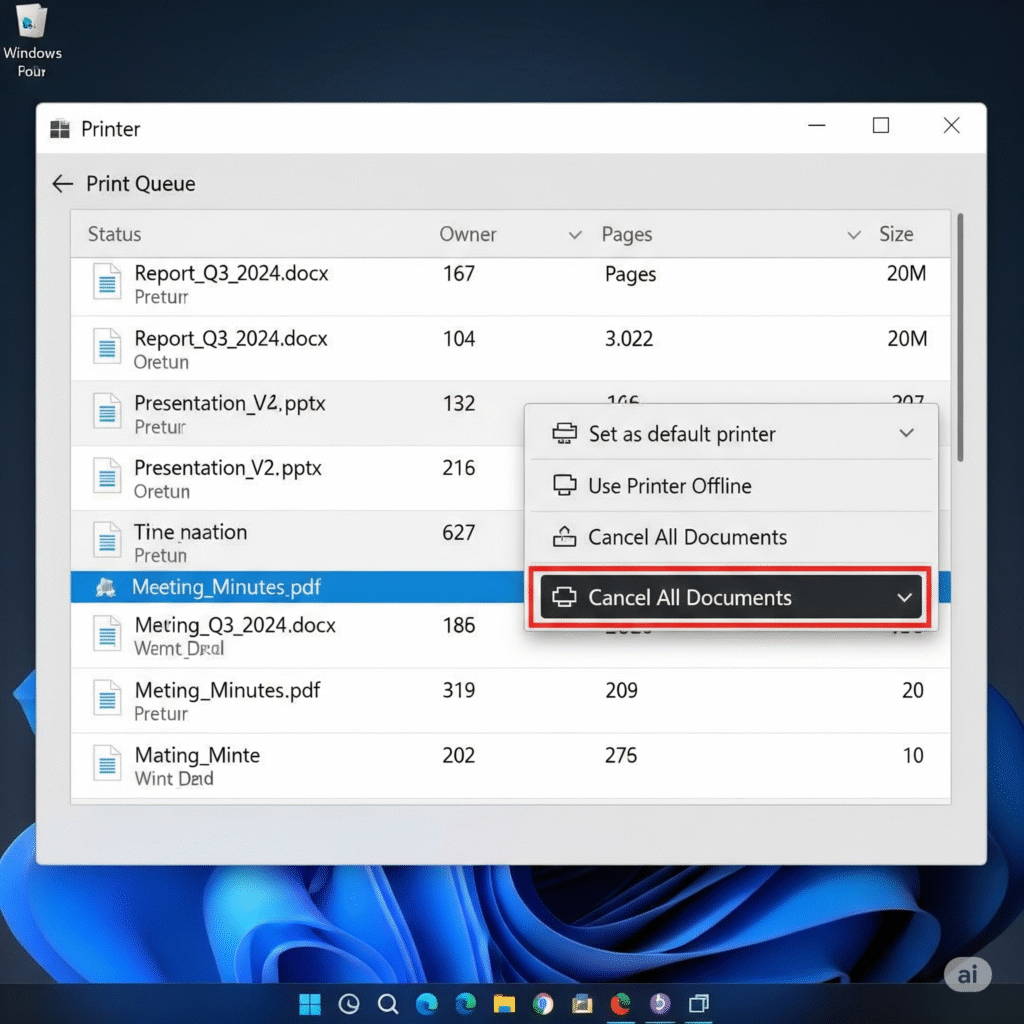The width and height of the screenshot is (1024, 1024).
Task: Click the Start button on the taskbar
Action: (310, 1004)
